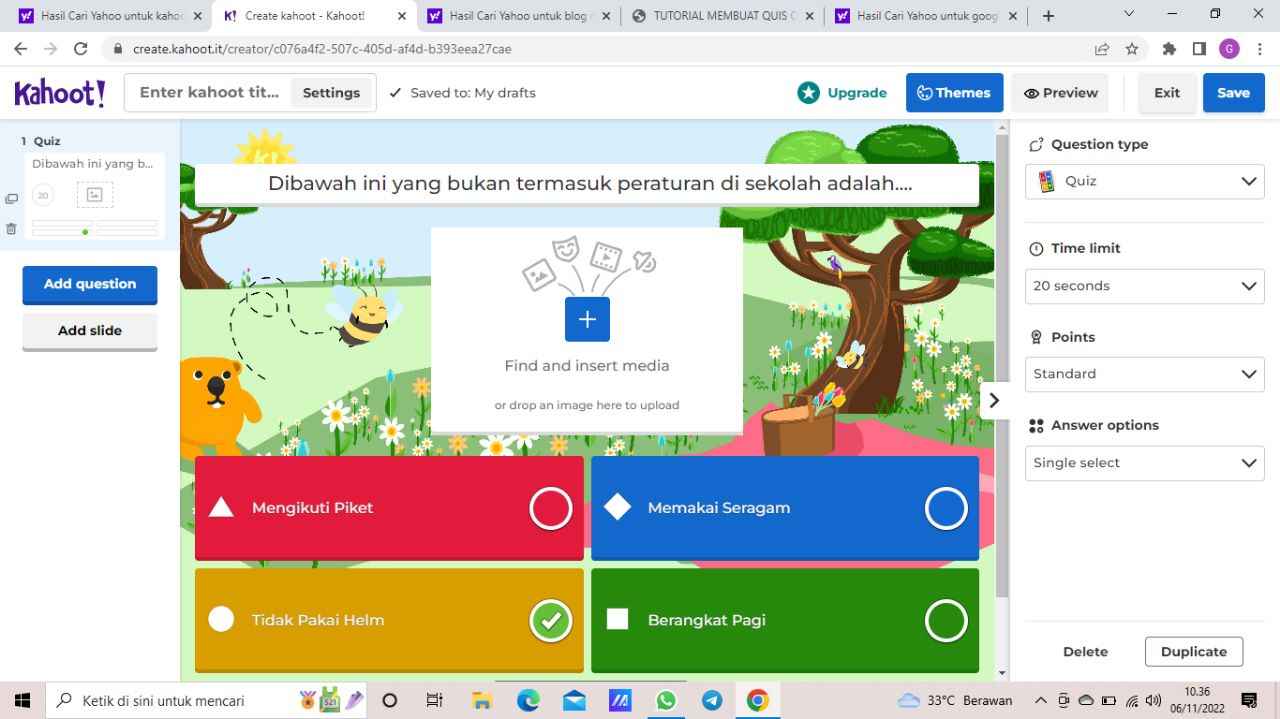Click the trash icon beside the question thumbnail

11,229
